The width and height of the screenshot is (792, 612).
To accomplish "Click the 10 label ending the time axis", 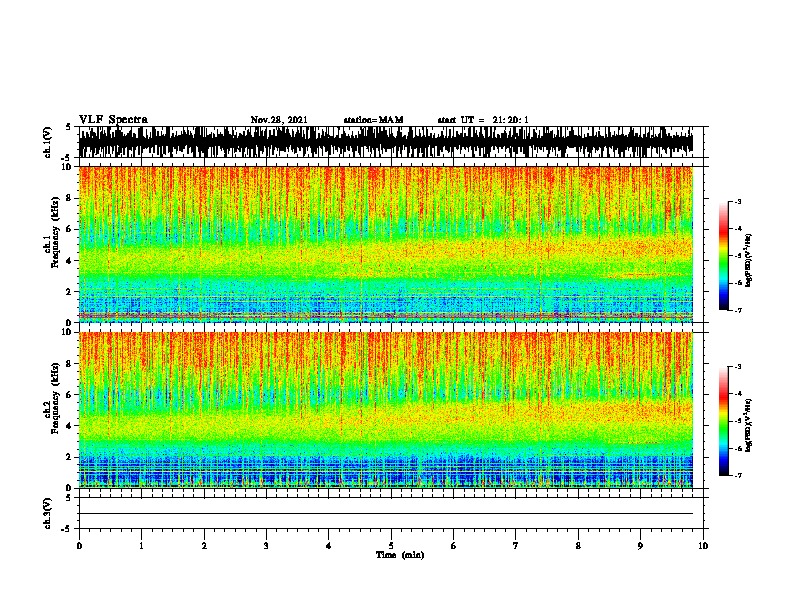I will [703, 546].
